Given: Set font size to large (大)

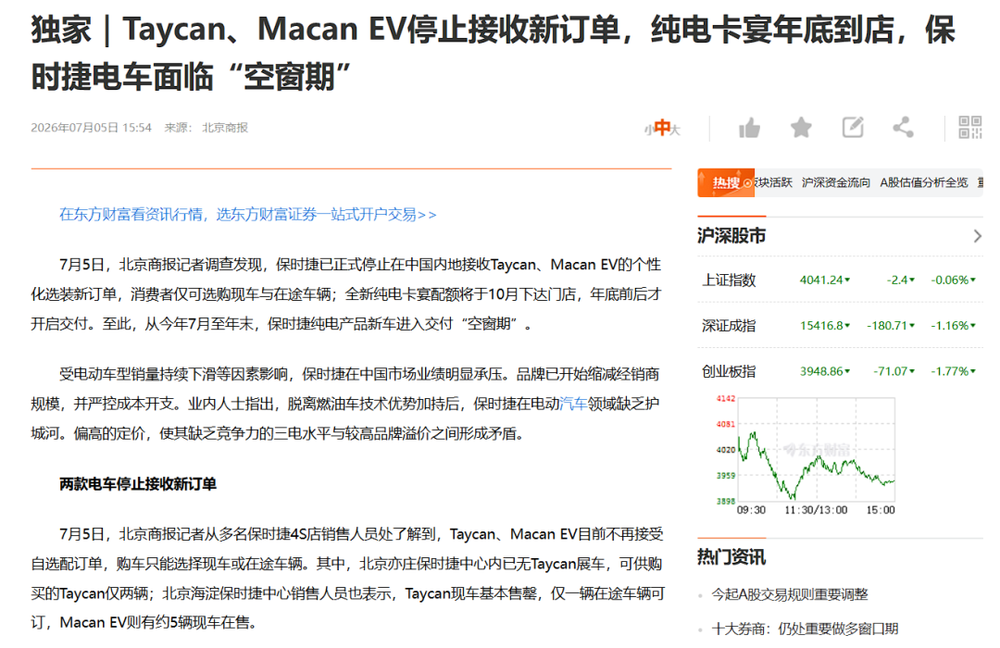Looking at the screenshot, I should pos(675,130).
